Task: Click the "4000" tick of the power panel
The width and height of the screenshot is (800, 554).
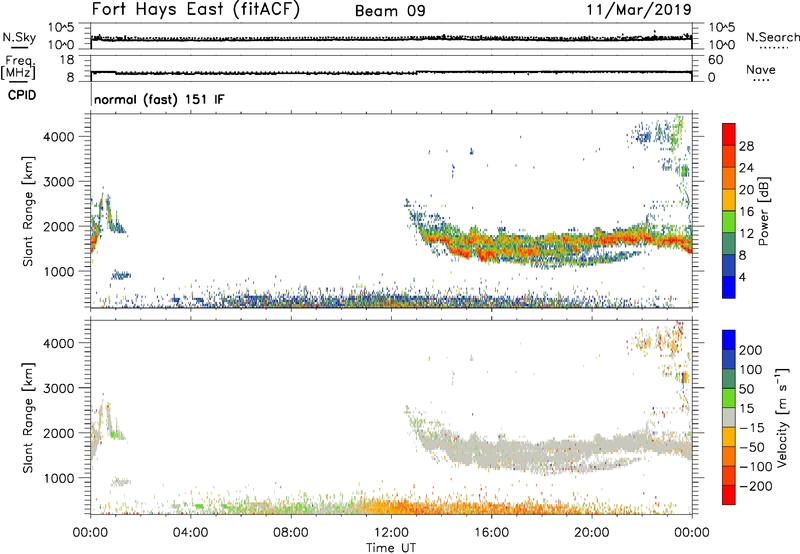Action: click(x=59, y=137)
